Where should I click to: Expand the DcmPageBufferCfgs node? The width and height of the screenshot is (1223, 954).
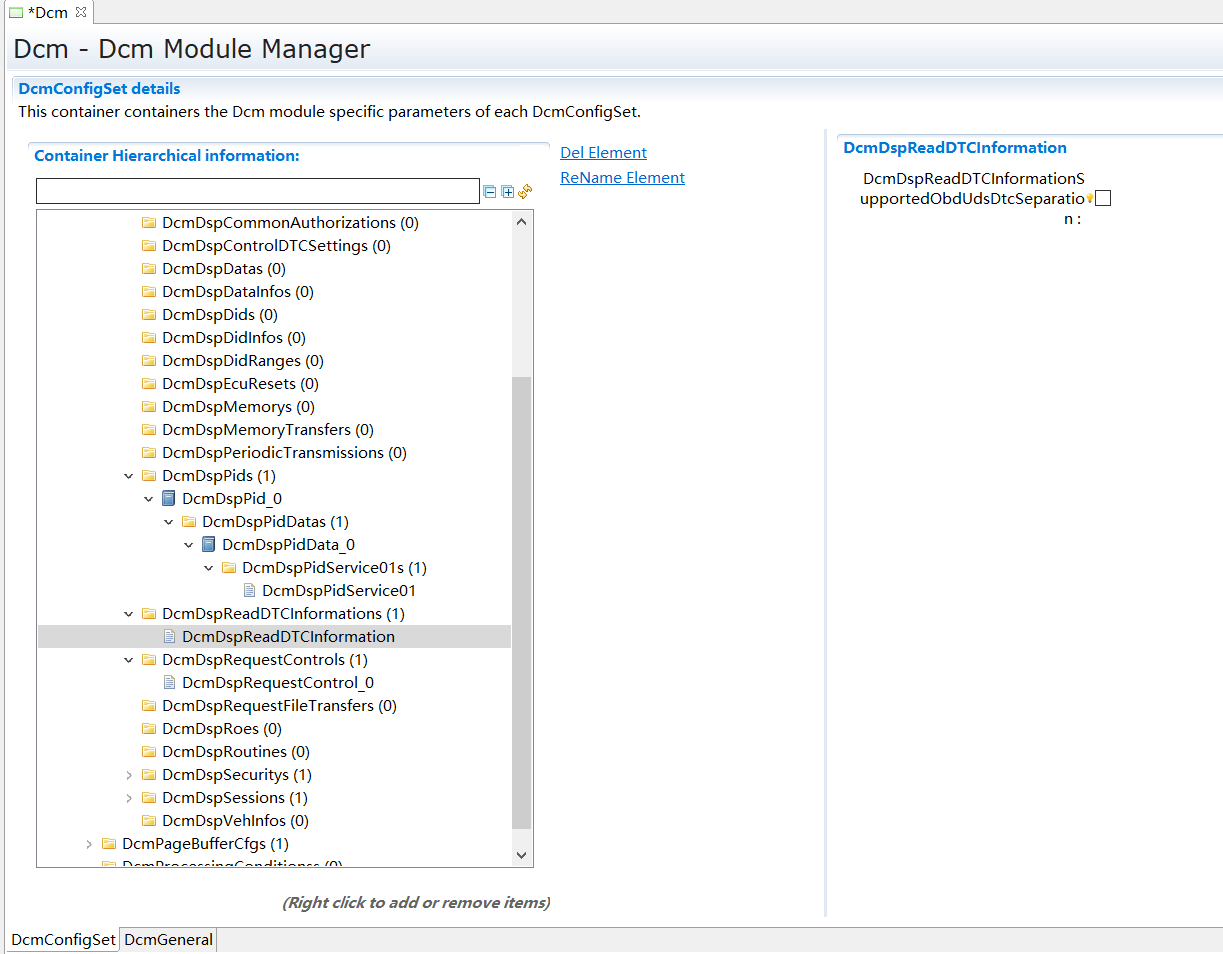click(x=88, y=843)
